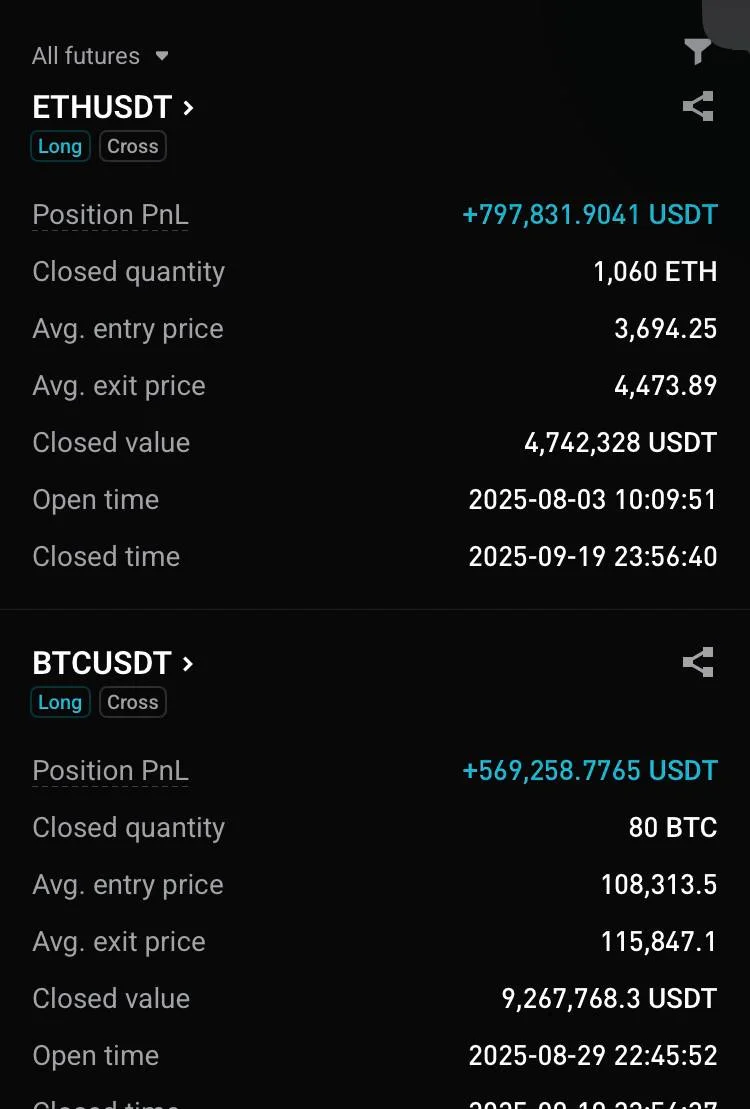
Task: Open BTCUSDT contract details chevron
Action: [188, 663]
